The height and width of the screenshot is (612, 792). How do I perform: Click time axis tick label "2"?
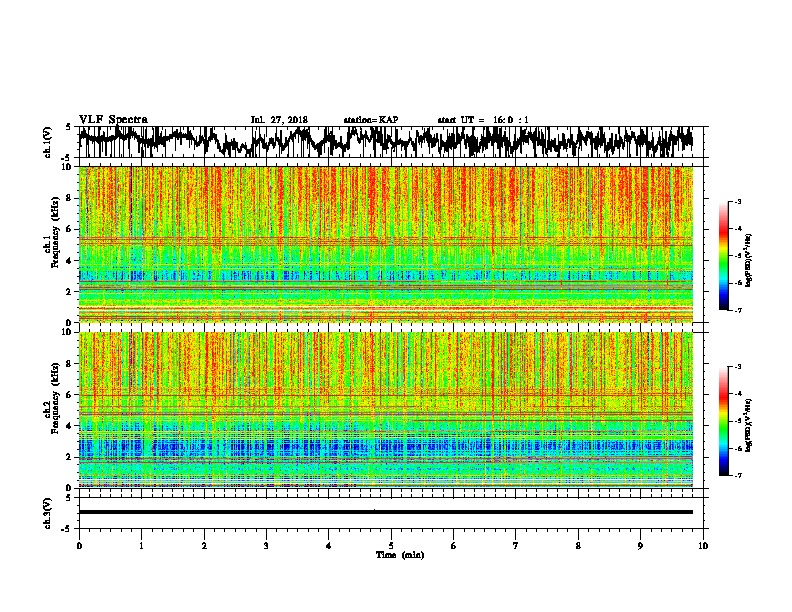[204, 546]
